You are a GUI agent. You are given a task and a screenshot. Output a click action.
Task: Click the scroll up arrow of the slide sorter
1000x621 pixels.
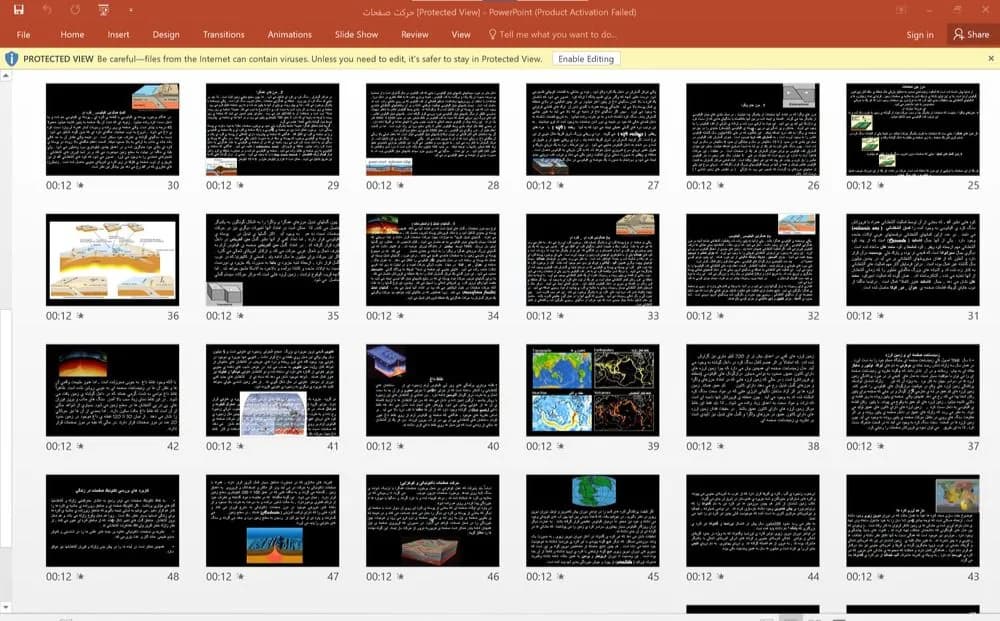6,76
